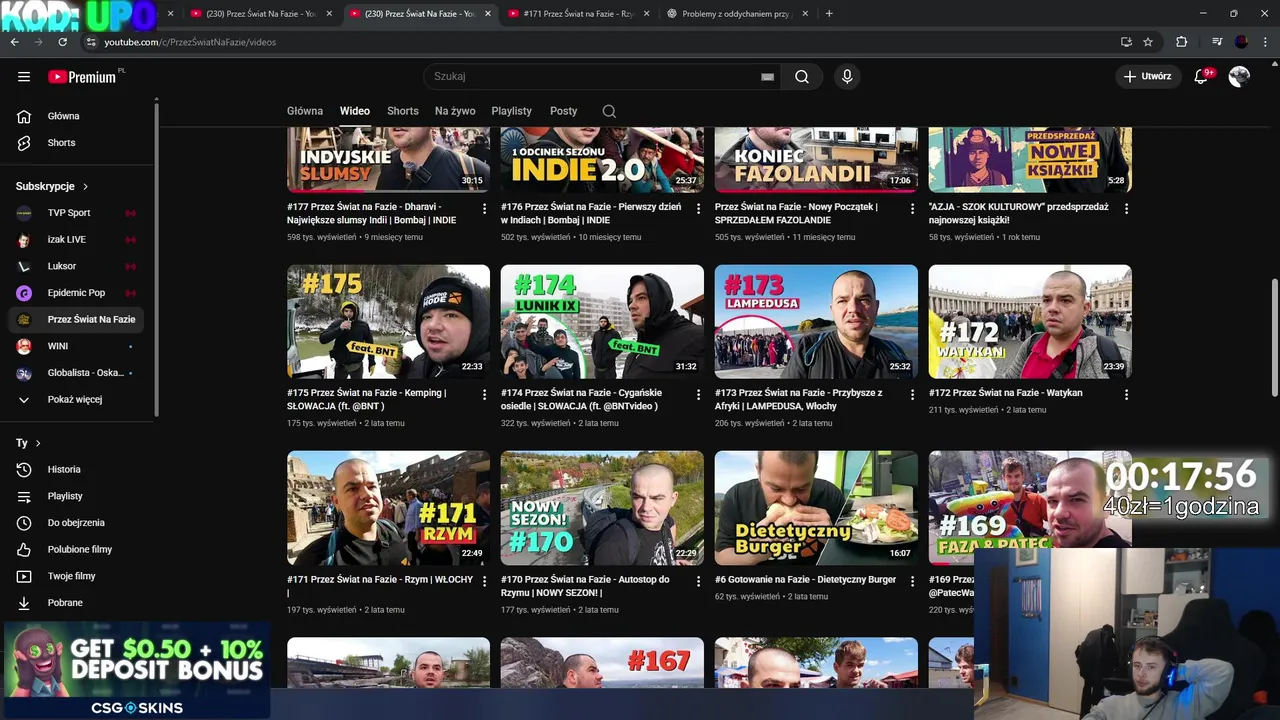Screen dimensions: 1280x720
Task: Open #173 Lampedusa video thumbnail
Action: click(816, 322)
